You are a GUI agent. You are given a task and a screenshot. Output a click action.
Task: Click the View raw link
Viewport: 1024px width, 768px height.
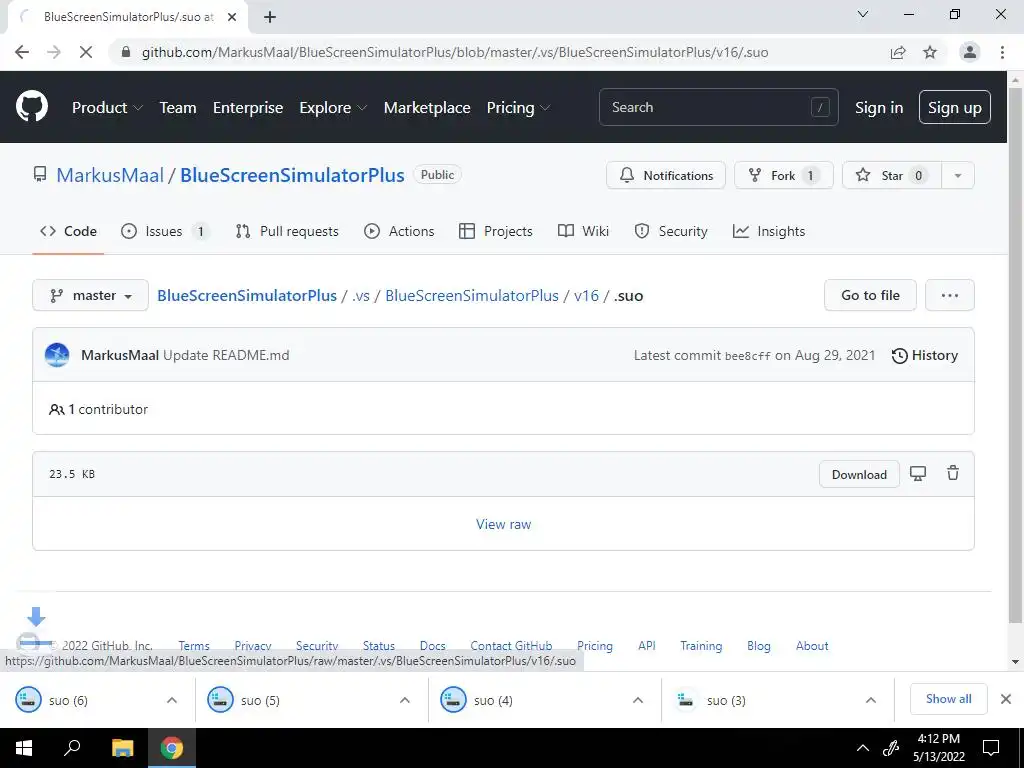(x=504, y=524)
